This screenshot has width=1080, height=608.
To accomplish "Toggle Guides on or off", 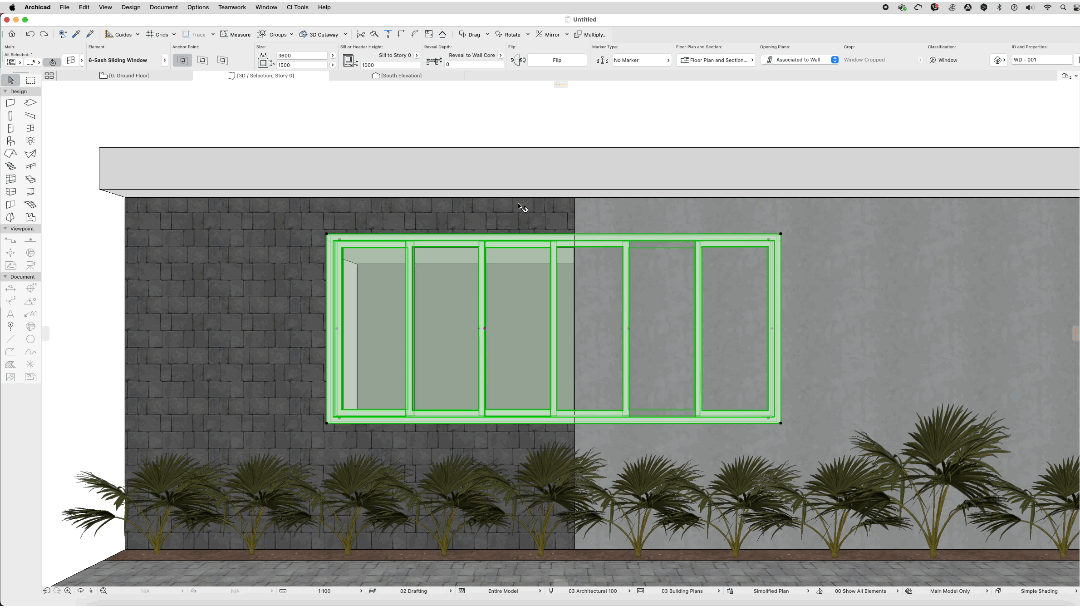I will pos(118,34).
